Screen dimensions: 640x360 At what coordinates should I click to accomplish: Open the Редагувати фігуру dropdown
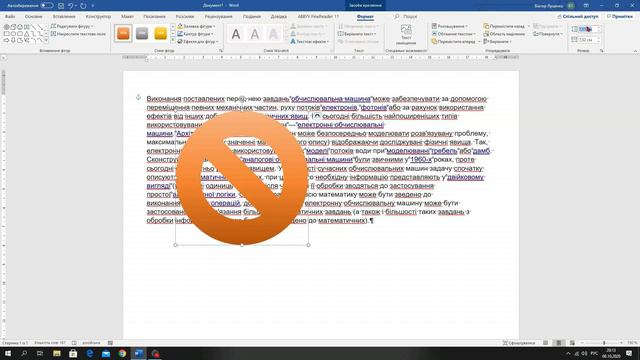72,26
